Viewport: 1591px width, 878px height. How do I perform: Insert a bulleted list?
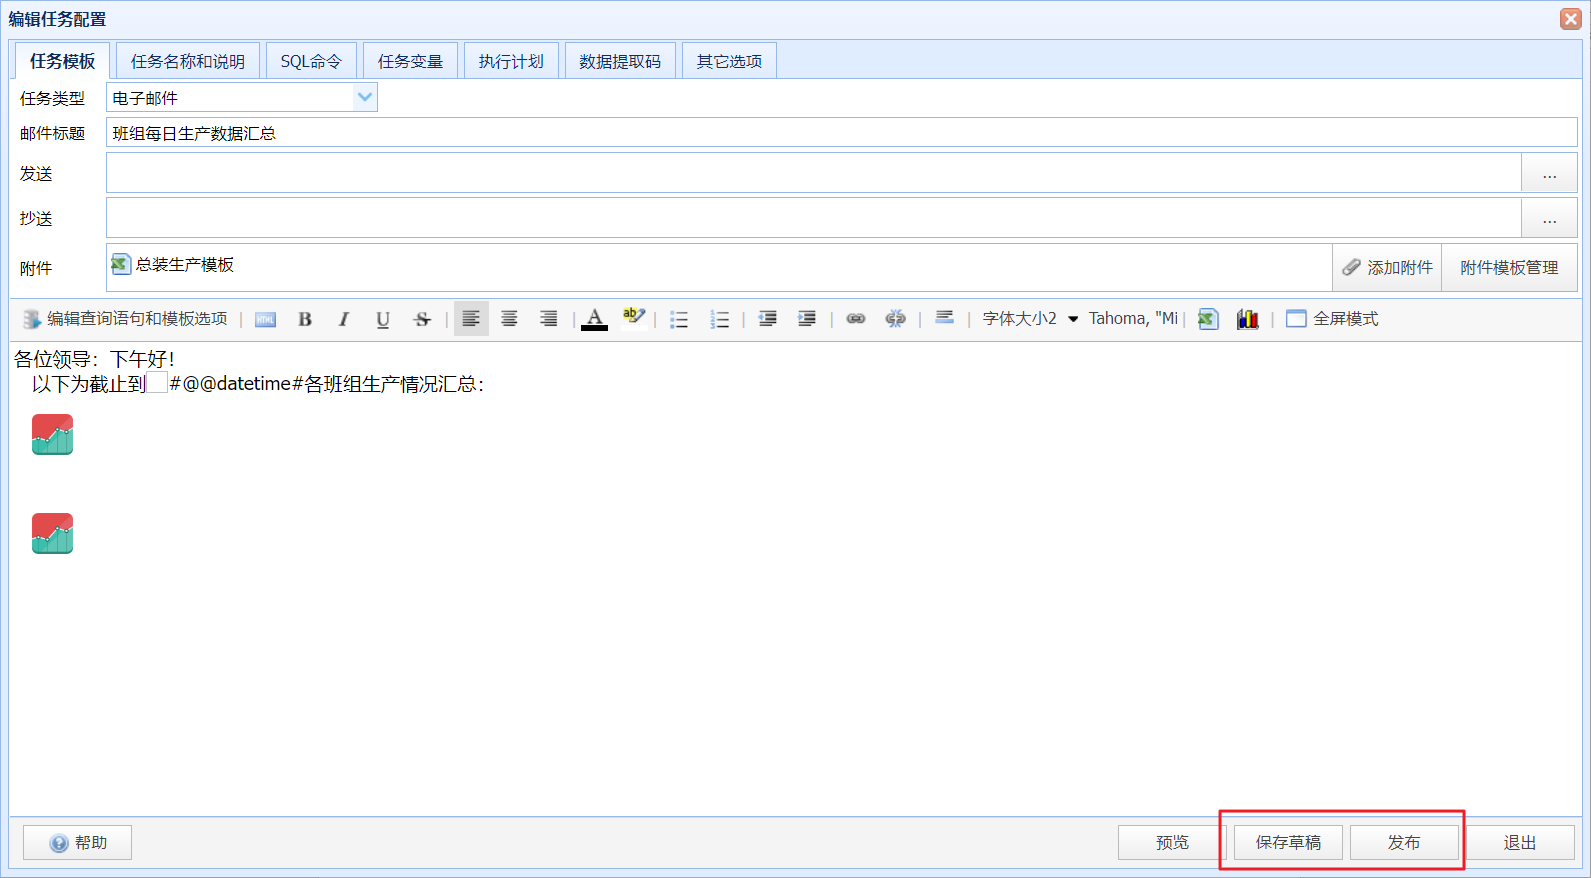click(679, 319)
